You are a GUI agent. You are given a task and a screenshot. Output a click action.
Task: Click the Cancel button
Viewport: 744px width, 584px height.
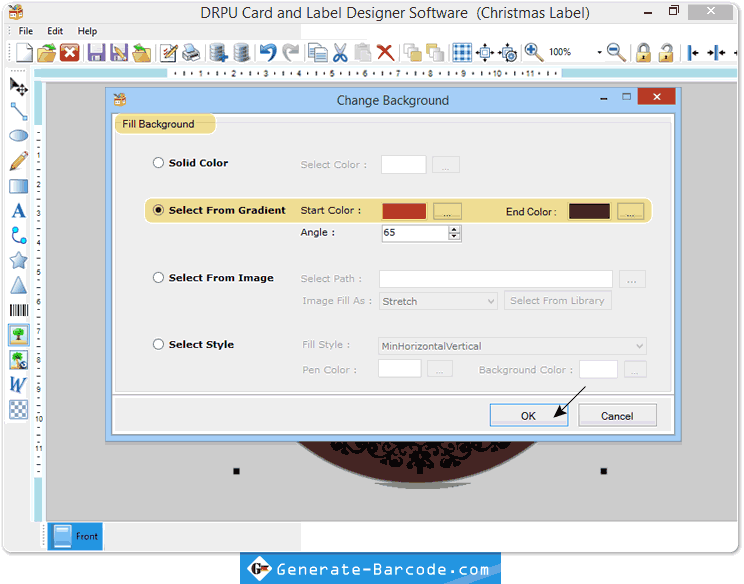click(x=617, y=416)
